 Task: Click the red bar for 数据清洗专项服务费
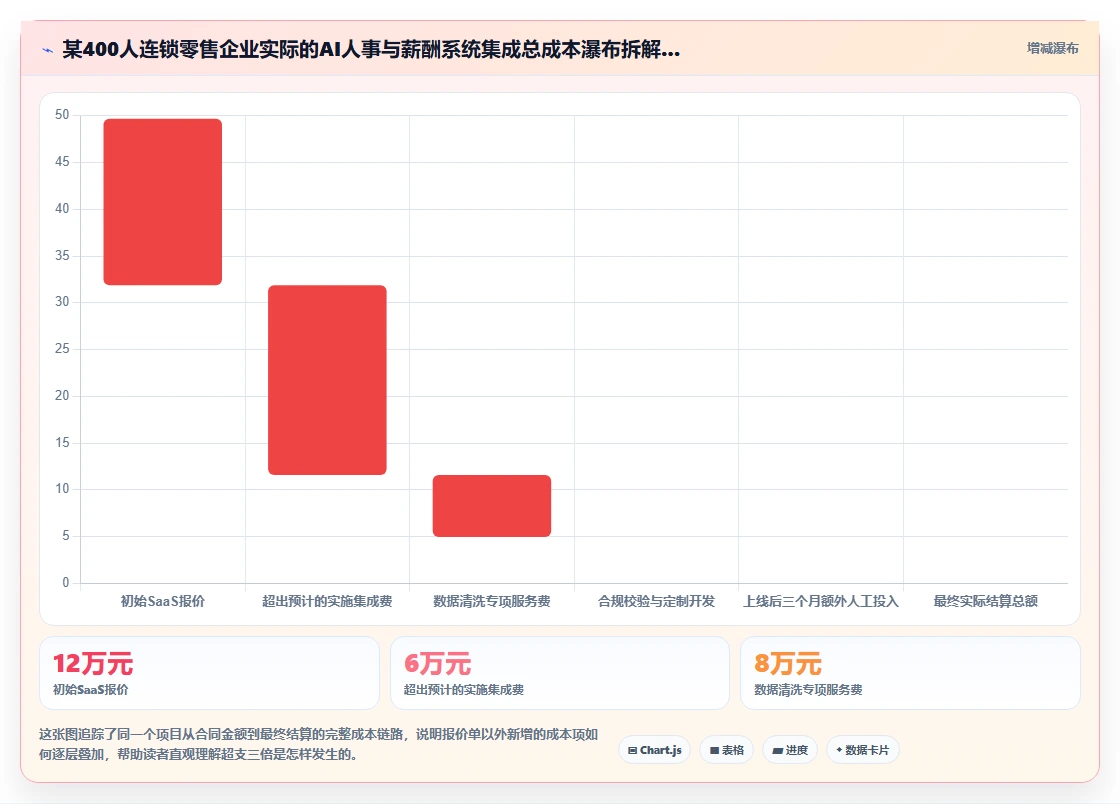pos(492,506)
